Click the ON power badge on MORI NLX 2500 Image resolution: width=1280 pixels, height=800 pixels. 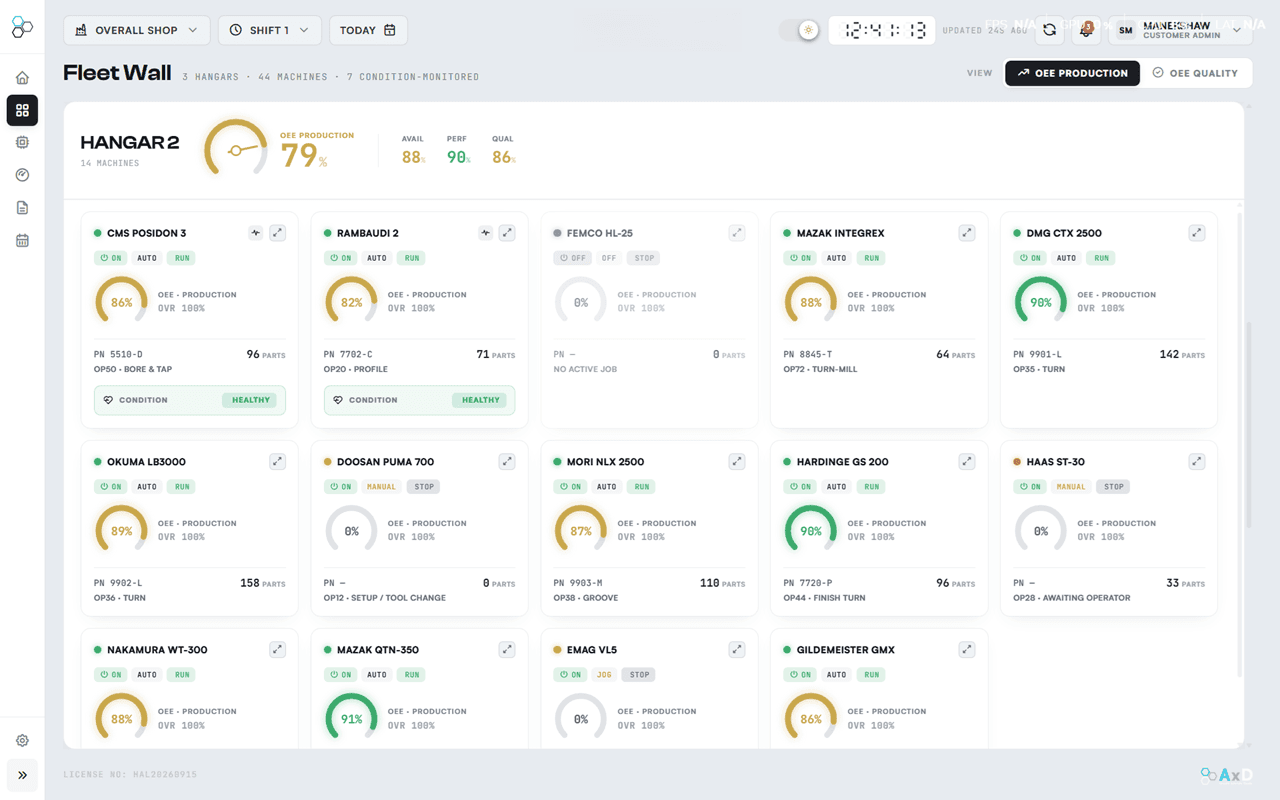pos(571,487)
